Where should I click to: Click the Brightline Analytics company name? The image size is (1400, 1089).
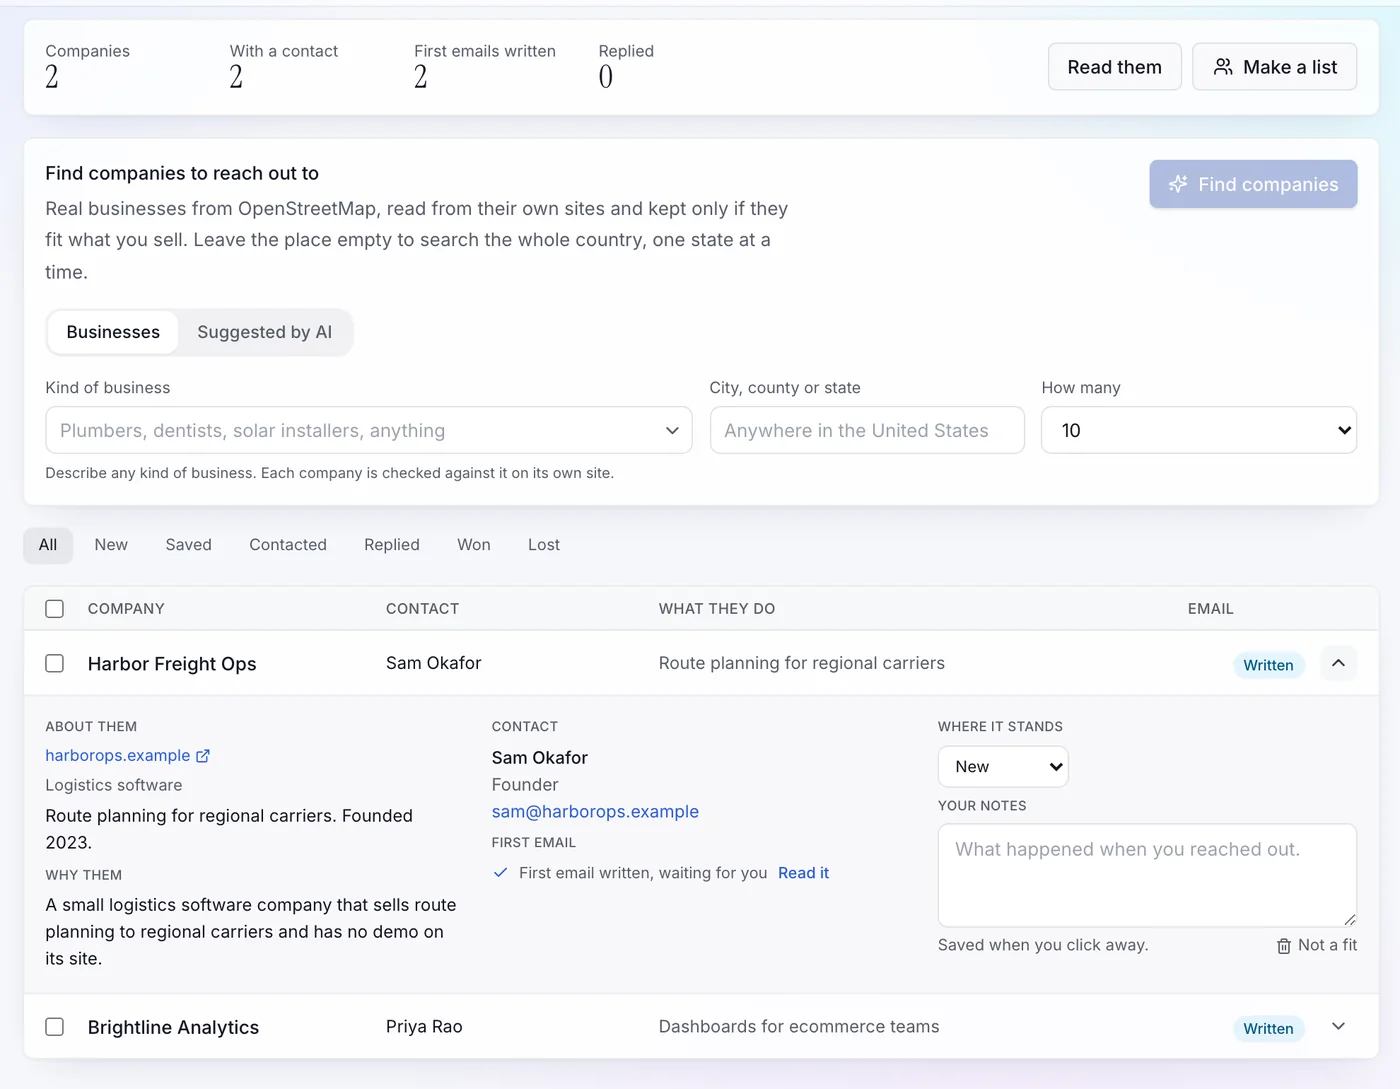173,1027
